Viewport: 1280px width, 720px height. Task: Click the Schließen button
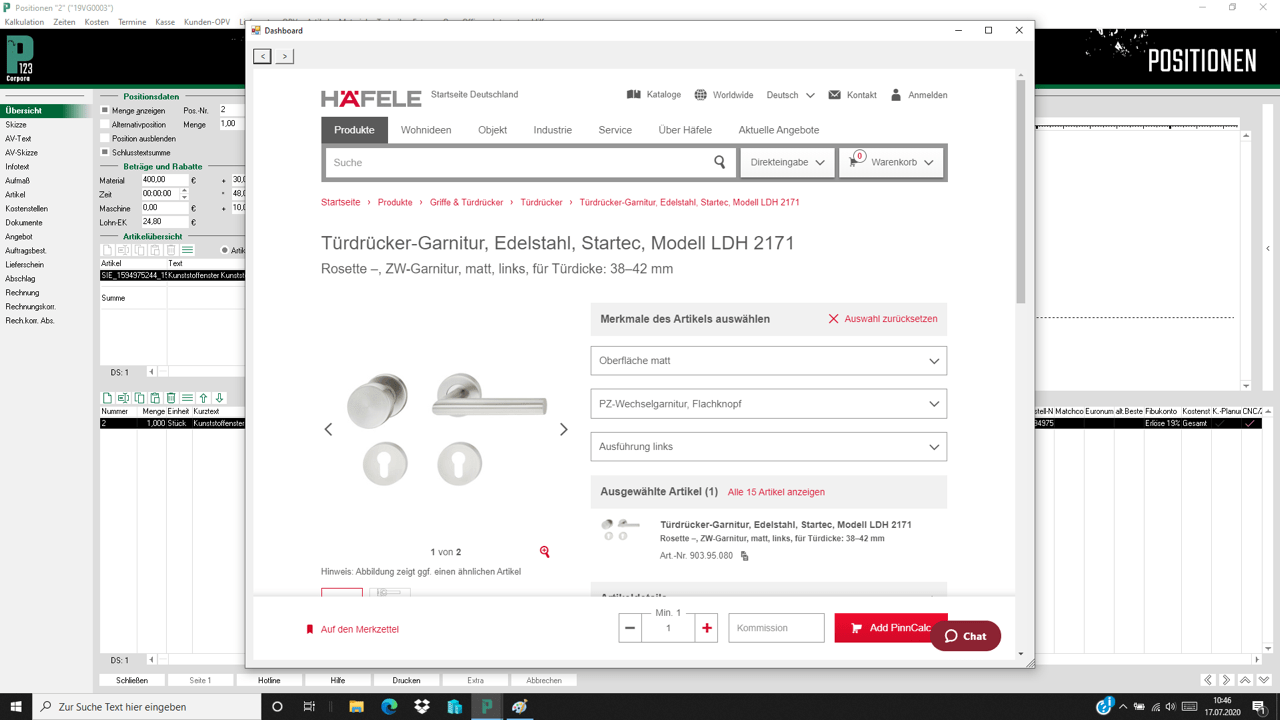click(x=131, y=680)
